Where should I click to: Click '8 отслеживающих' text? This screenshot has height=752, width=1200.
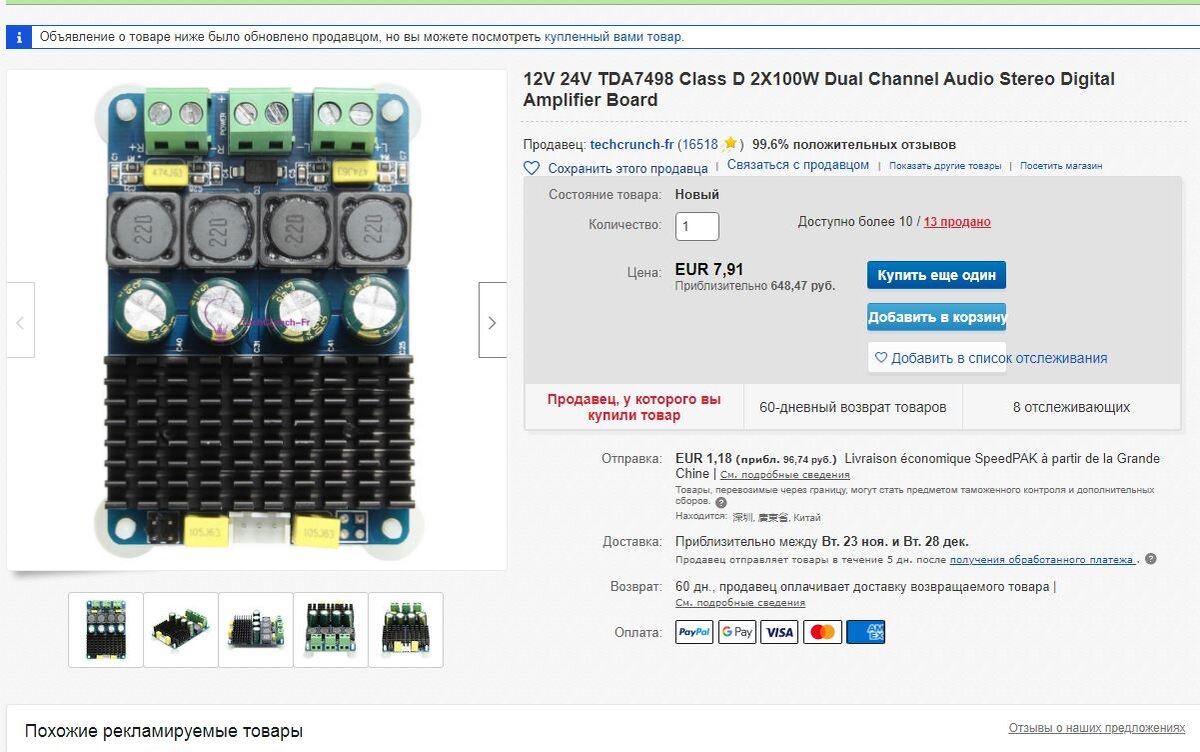click(x=1072, y=407)
